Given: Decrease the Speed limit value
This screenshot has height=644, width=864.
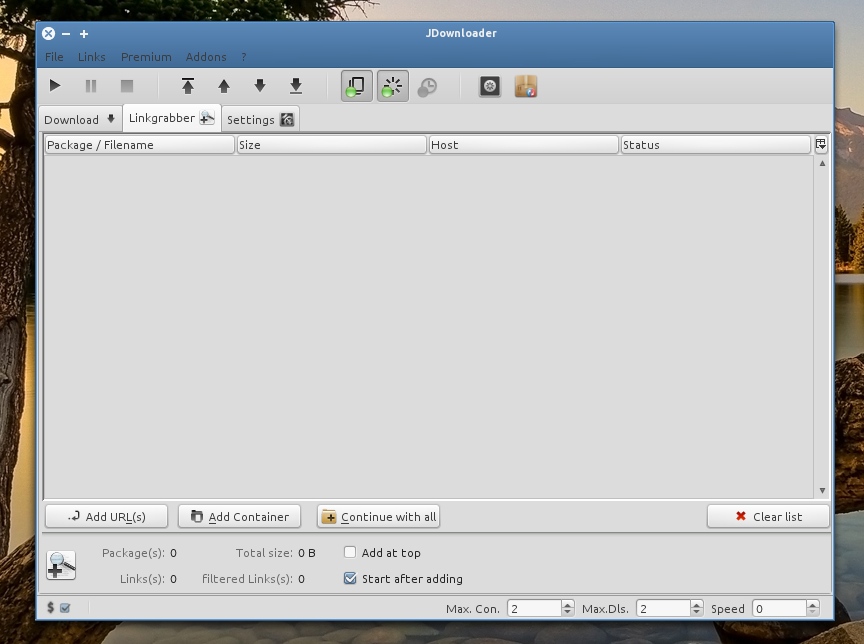Looking at the screenshot, I should tap(813, 612).
